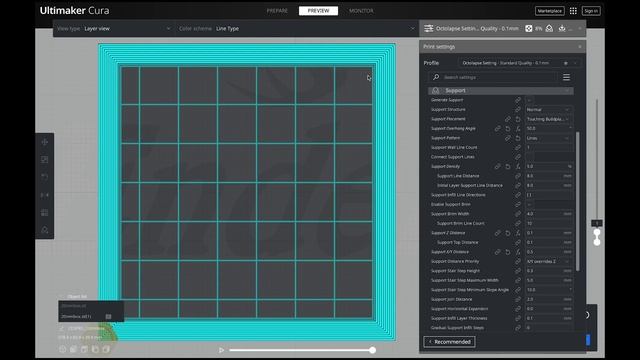Select the Move tool in left toolbar
Image resolution: width=640 pixels, height=360 pixels.
44,142
